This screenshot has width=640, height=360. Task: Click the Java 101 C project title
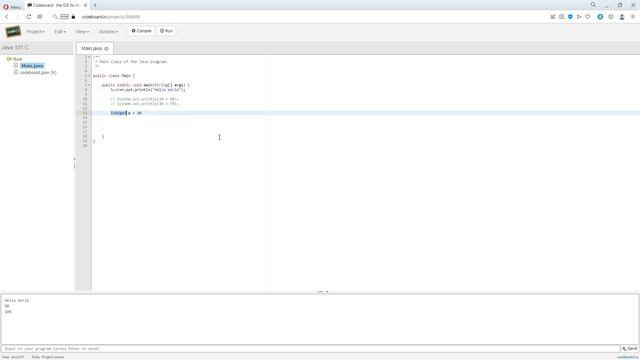[x=15, y=47]
